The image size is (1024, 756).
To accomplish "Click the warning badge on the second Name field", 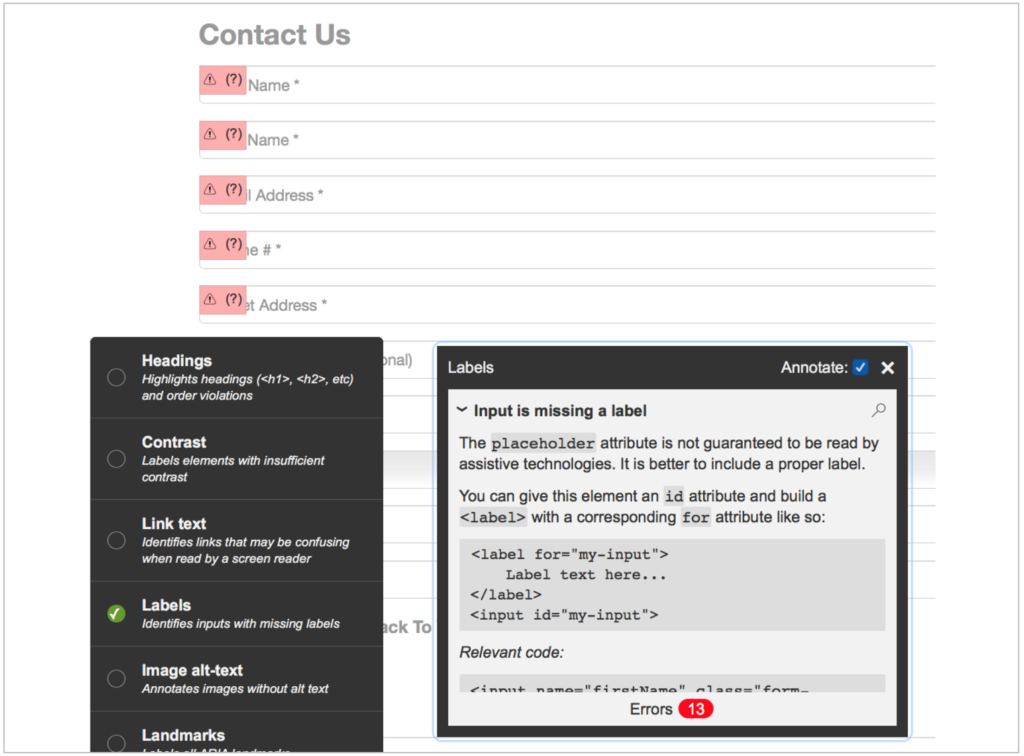I will point(223,135).
